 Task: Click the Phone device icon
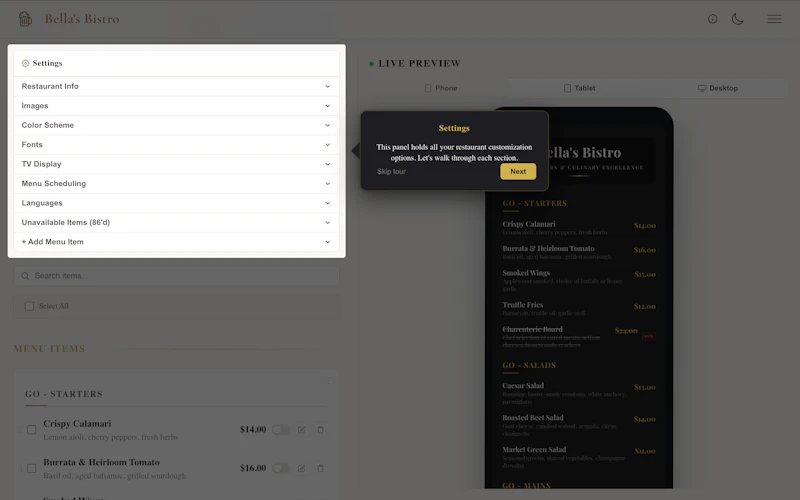428,88
